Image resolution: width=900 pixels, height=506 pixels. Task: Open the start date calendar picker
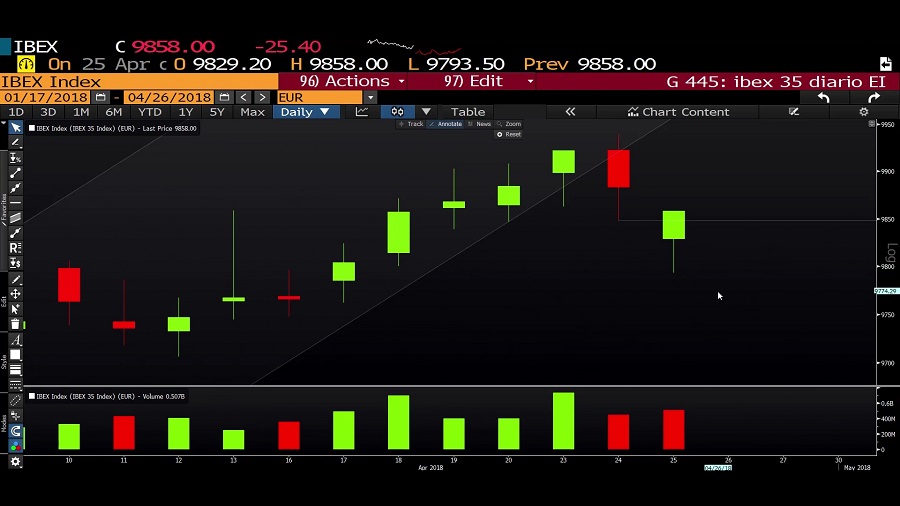[100, 97]
